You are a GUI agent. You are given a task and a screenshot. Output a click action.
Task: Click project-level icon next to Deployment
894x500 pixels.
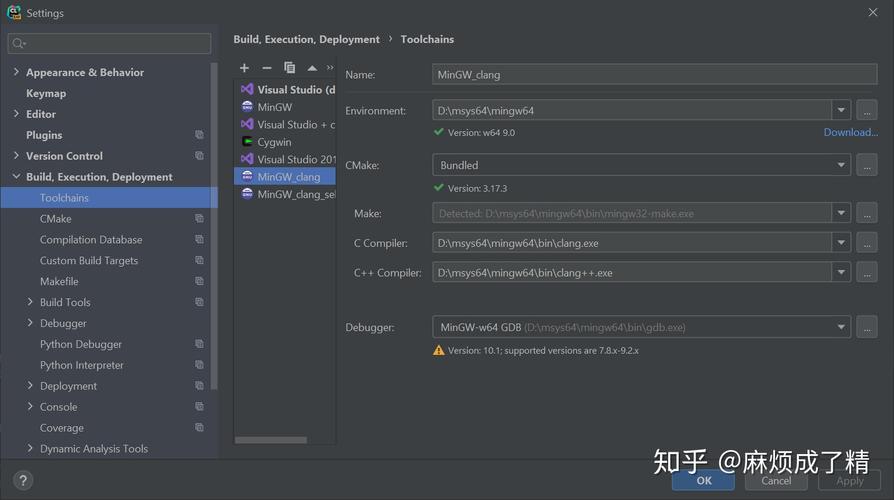[199, 386]
